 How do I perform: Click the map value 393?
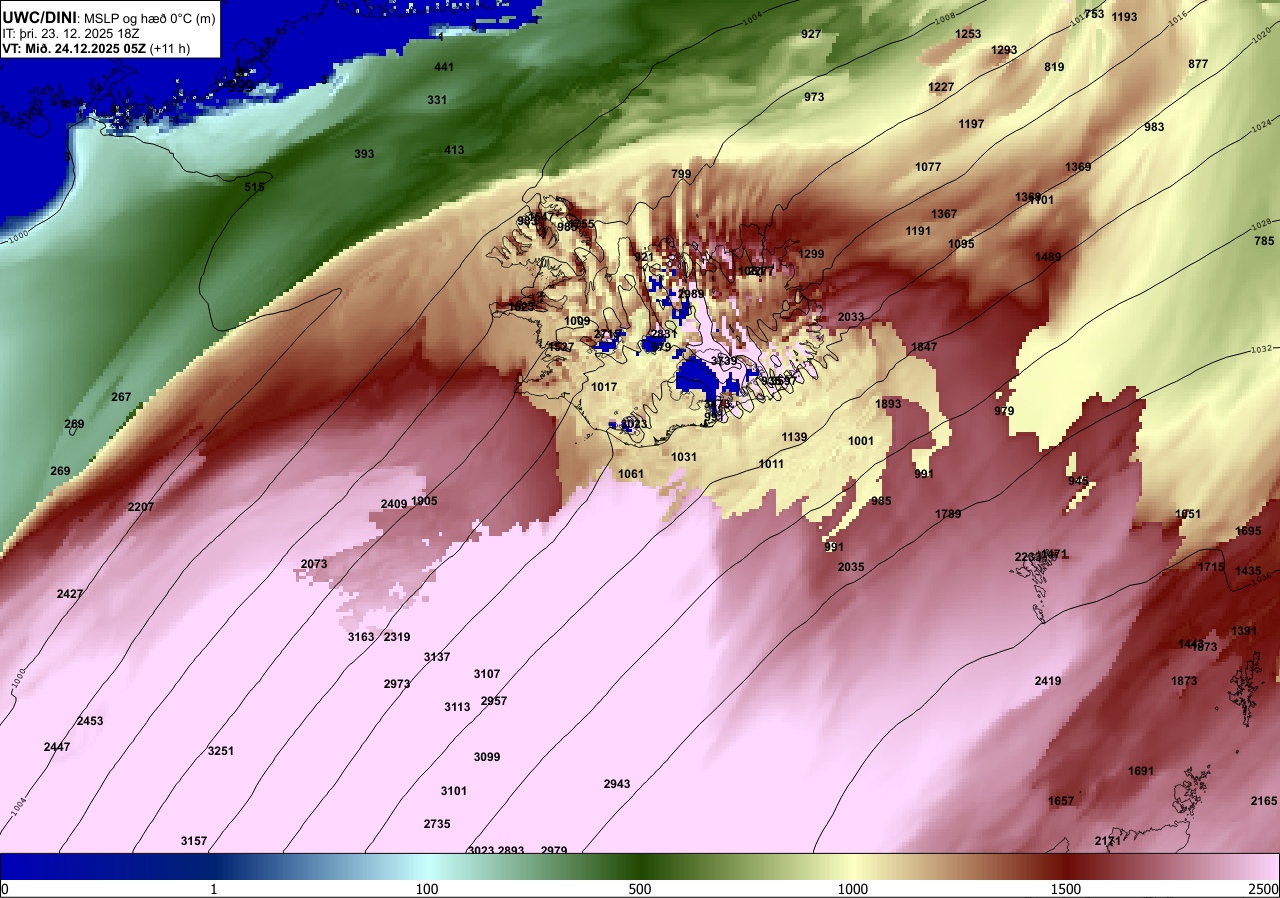click(x=364, y=154)
